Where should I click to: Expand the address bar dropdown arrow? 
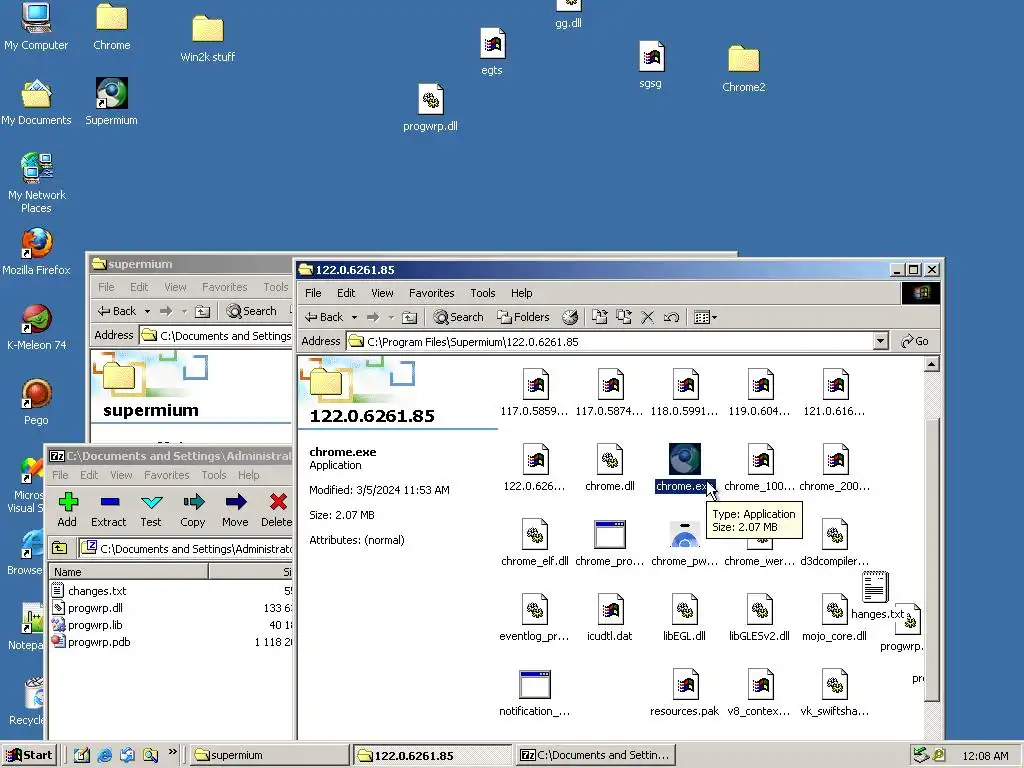click(x=880, y=341)
